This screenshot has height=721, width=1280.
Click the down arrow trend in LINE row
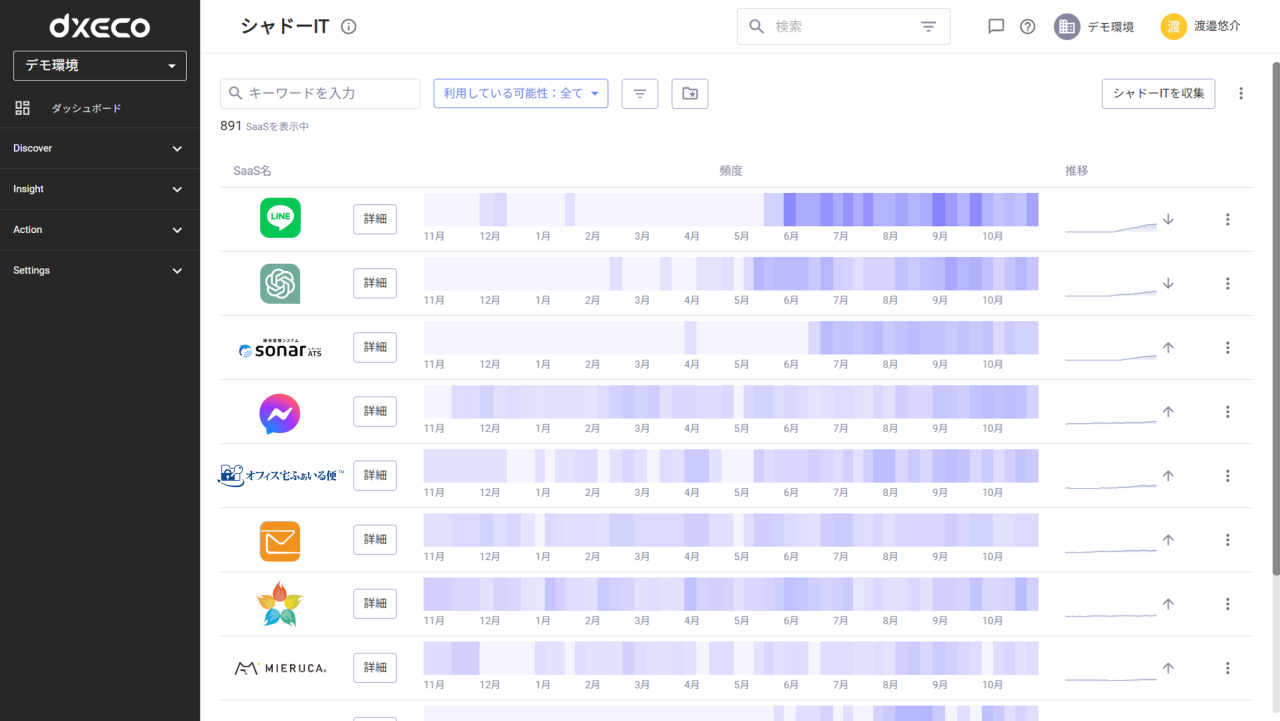pyautogui.click(x=1168, y=219)
